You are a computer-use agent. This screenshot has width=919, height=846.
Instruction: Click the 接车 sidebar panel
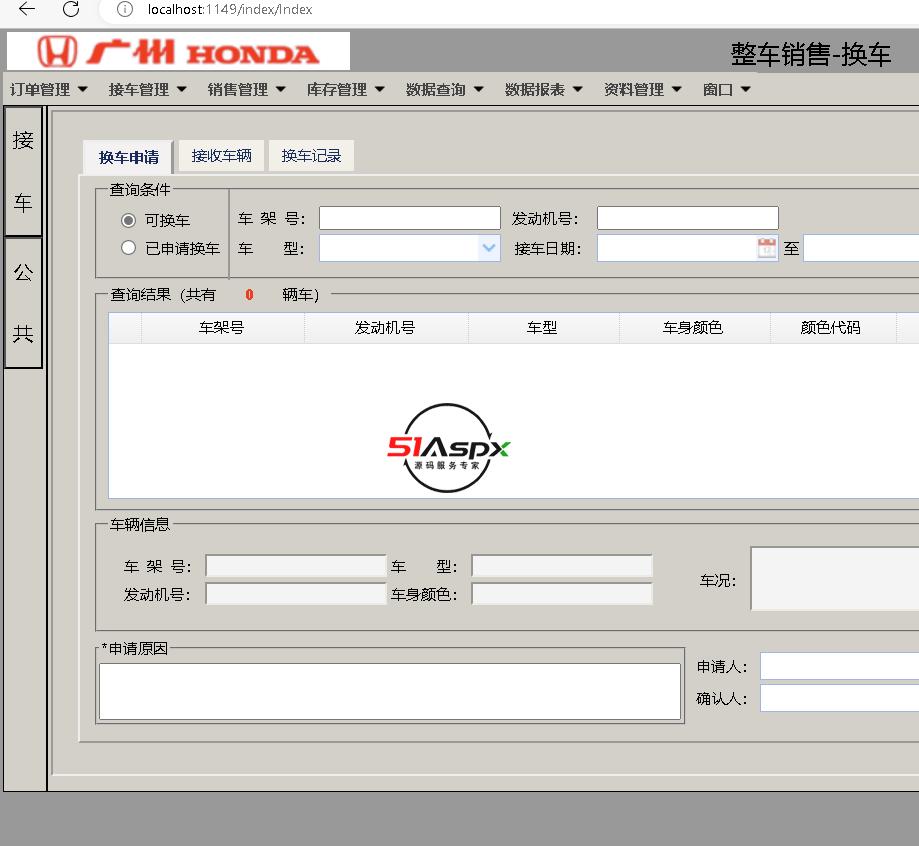click(23, 171)
